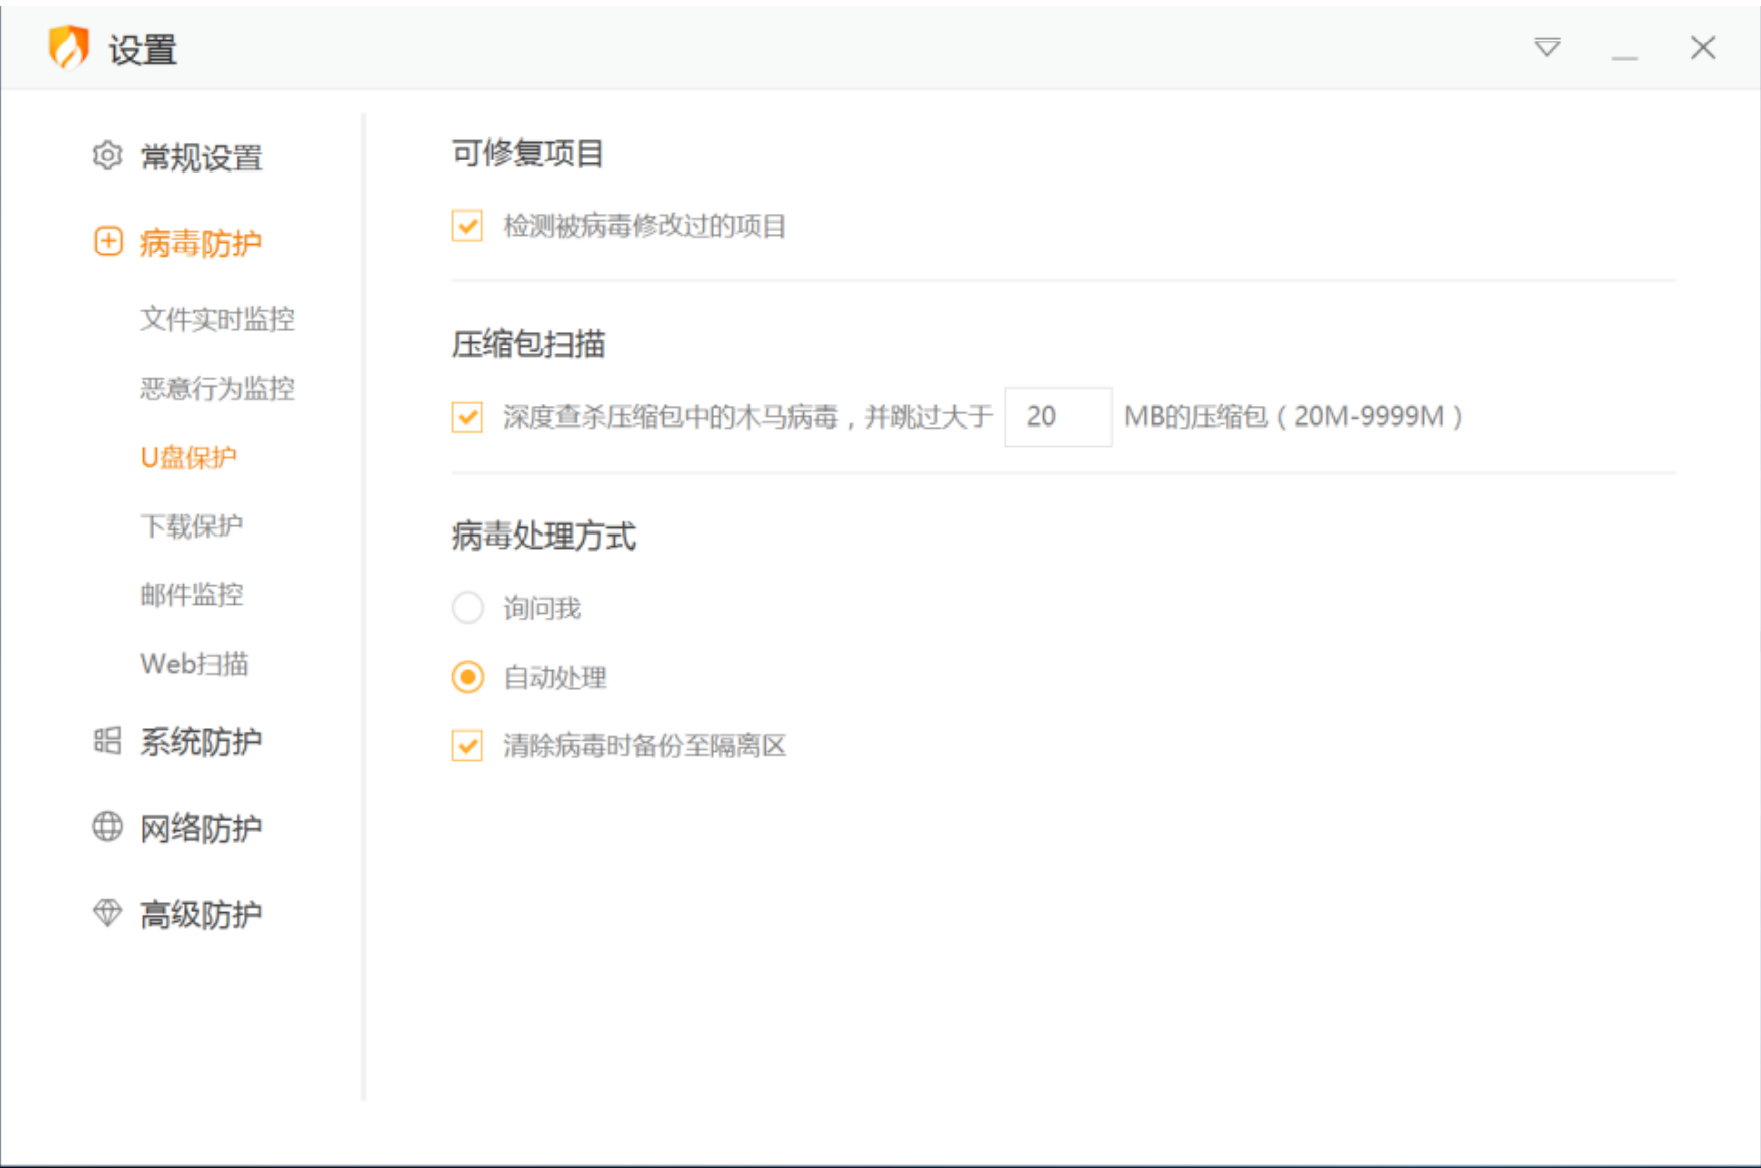Click the grid icon beside 系统防护
Image resolution: width=1761 pixels, height=1168 pixels.
point(107,741)
